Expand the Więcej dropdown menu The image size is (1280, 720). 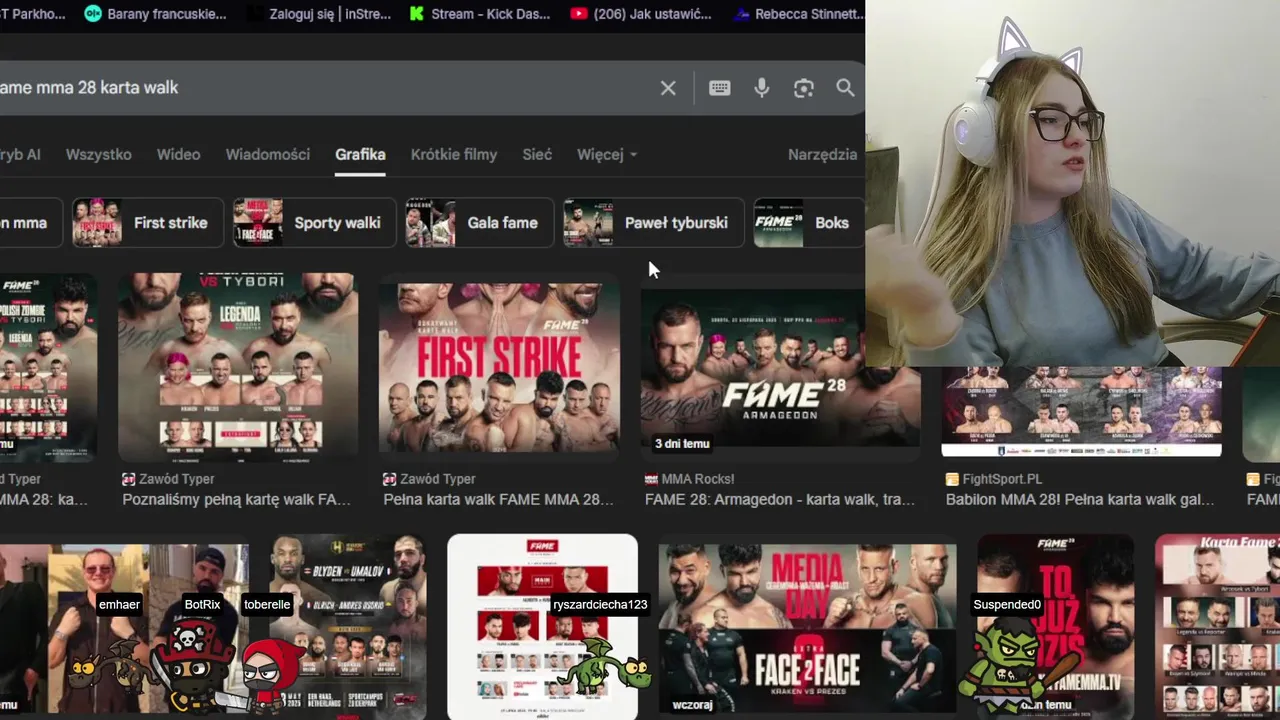[x=607, y=154]
